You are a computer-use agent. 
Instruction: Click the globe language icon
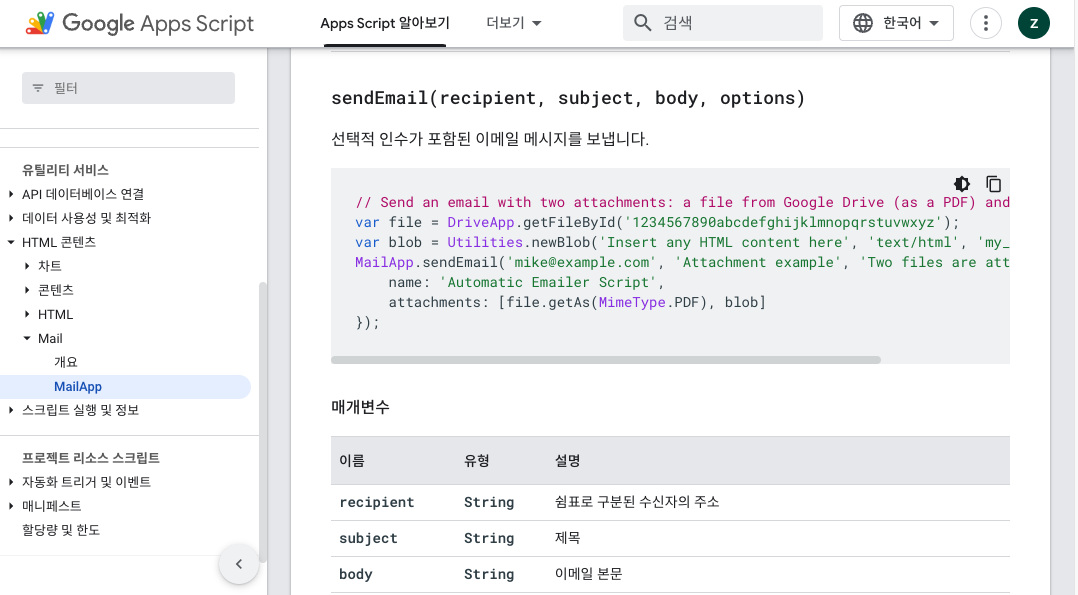click(x=863, y=23)
